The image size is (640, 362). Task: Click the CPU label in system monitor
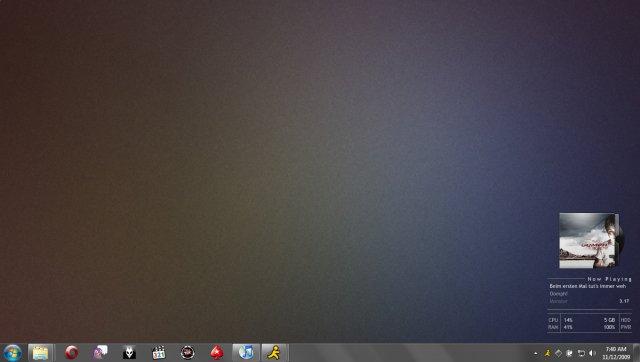coord(553,320)
